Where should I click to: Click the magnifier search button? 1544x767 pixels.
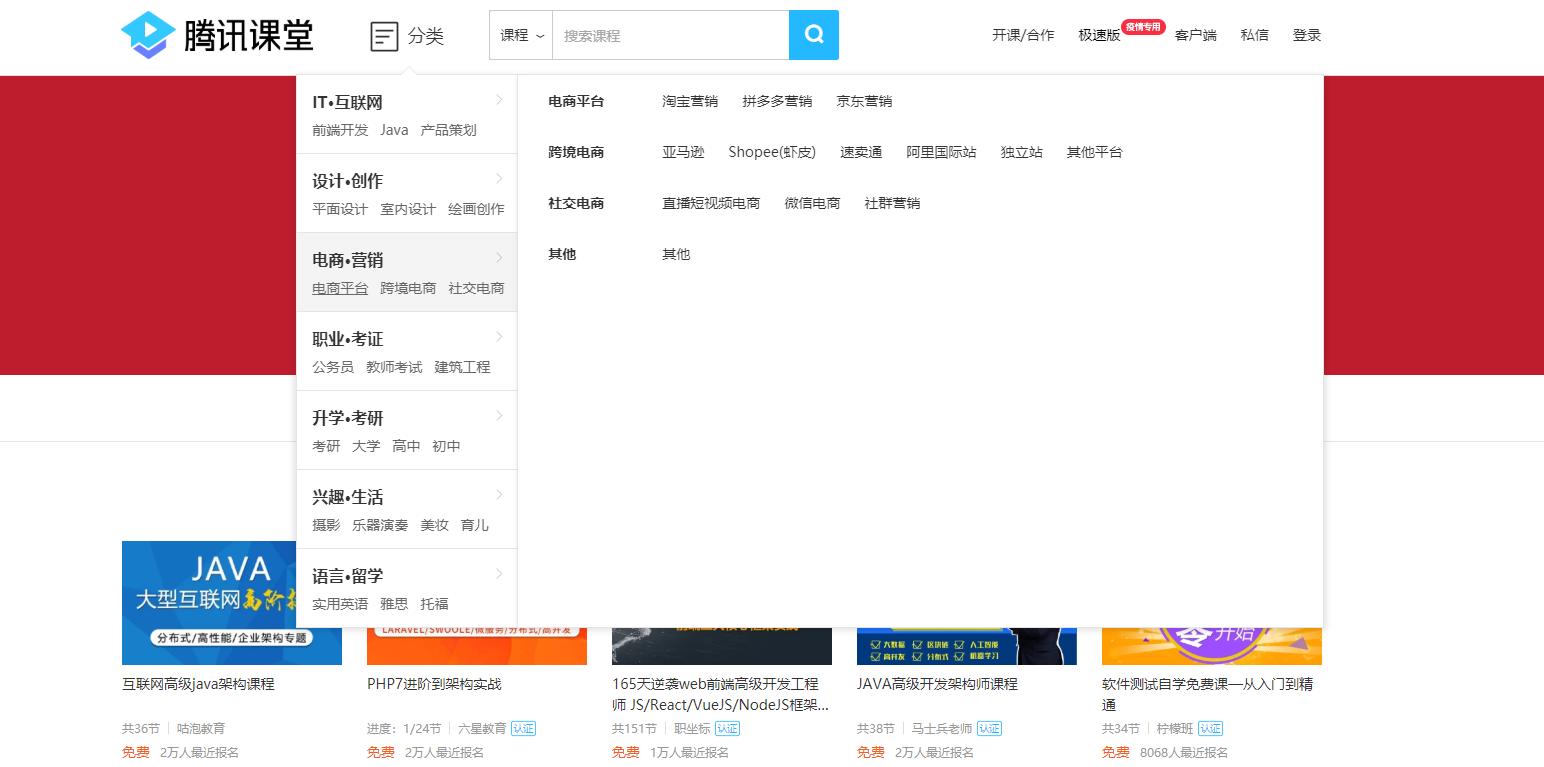pyautogui.click(x=813, y=34)
